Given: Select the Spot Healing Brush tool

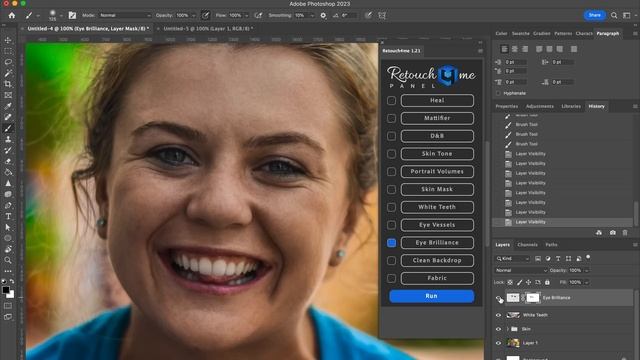Looking at the screenshot, I should click(8, 117).
